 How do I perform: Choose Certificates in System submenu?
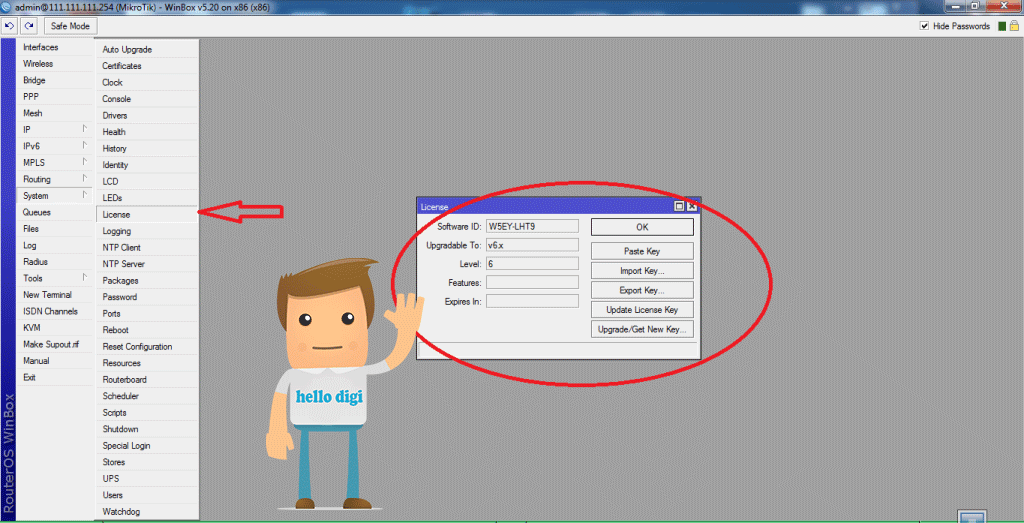coord(146,66)
